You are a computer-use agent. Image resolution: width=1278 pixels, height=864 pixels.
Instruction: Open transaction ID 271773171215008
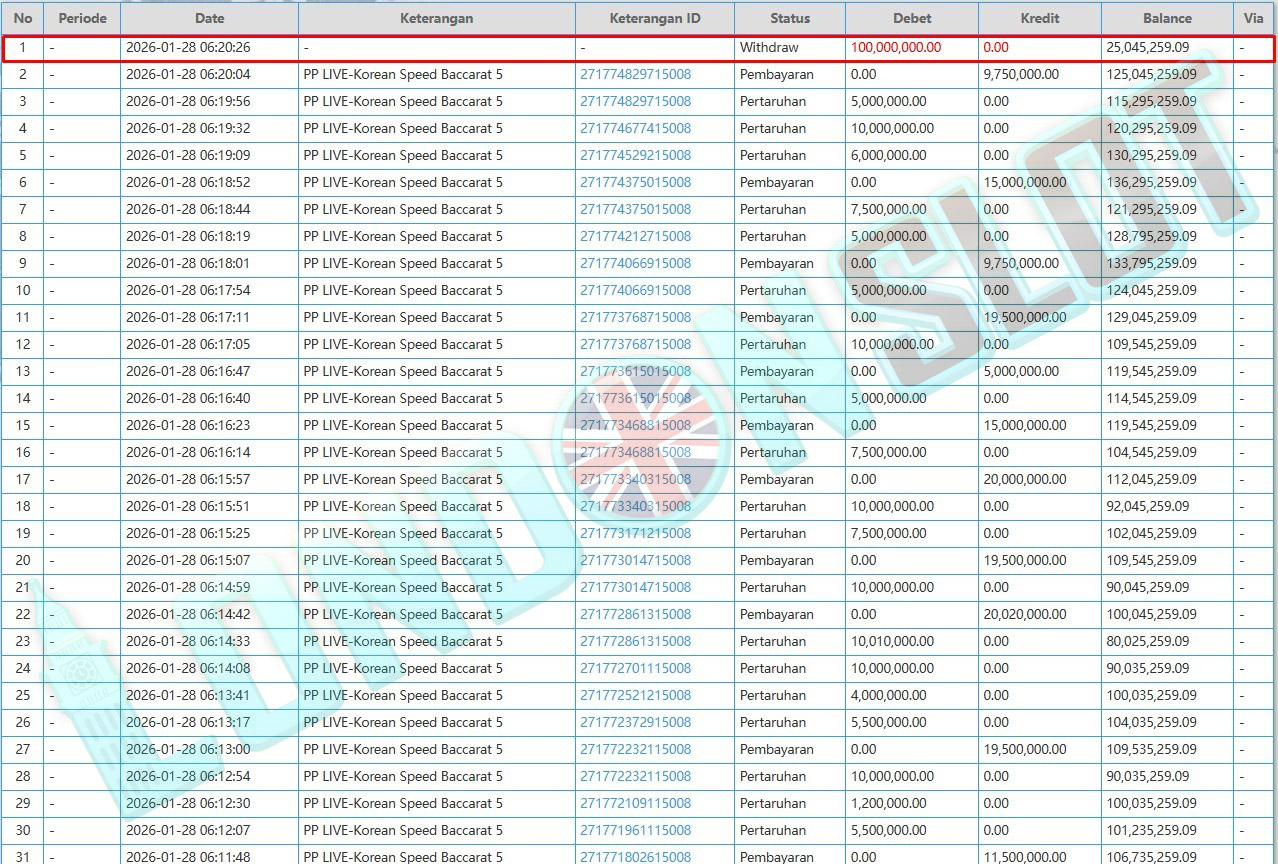click(635, 533)
